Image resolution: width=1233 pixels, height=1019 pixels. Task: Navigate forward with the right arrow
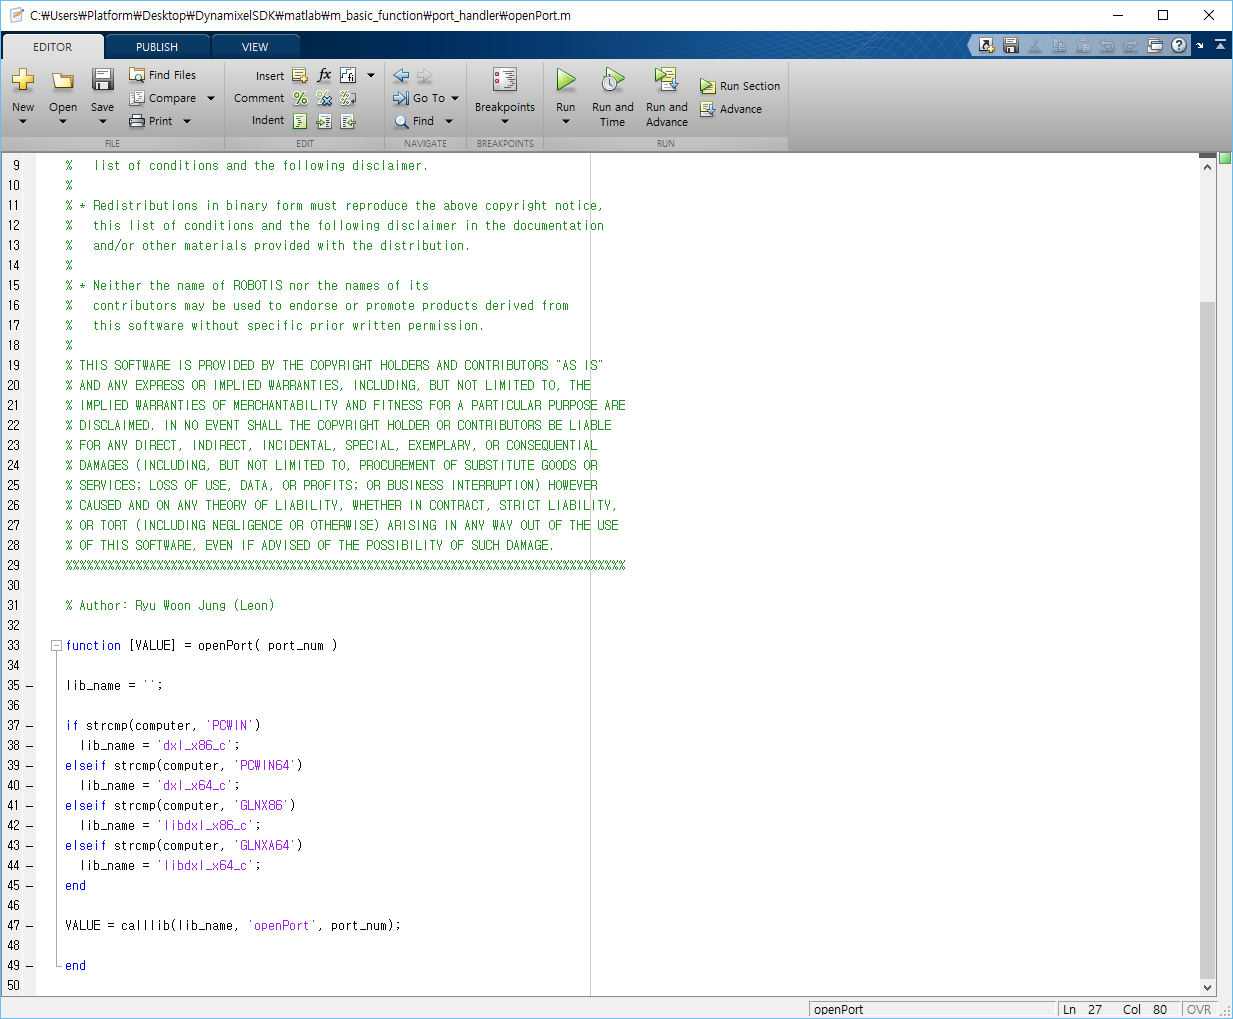click(x=425, y=75)
